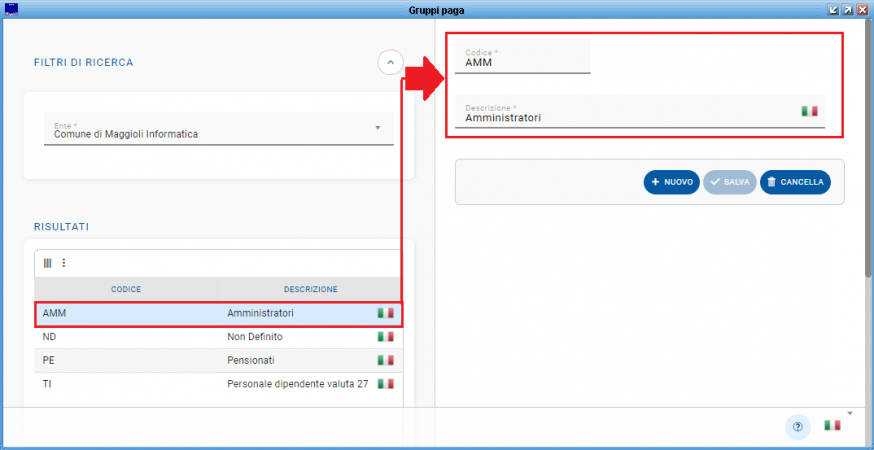Select the Amministratori description cell
Screen dimensions: 874x450
click(x=260, y=313)
